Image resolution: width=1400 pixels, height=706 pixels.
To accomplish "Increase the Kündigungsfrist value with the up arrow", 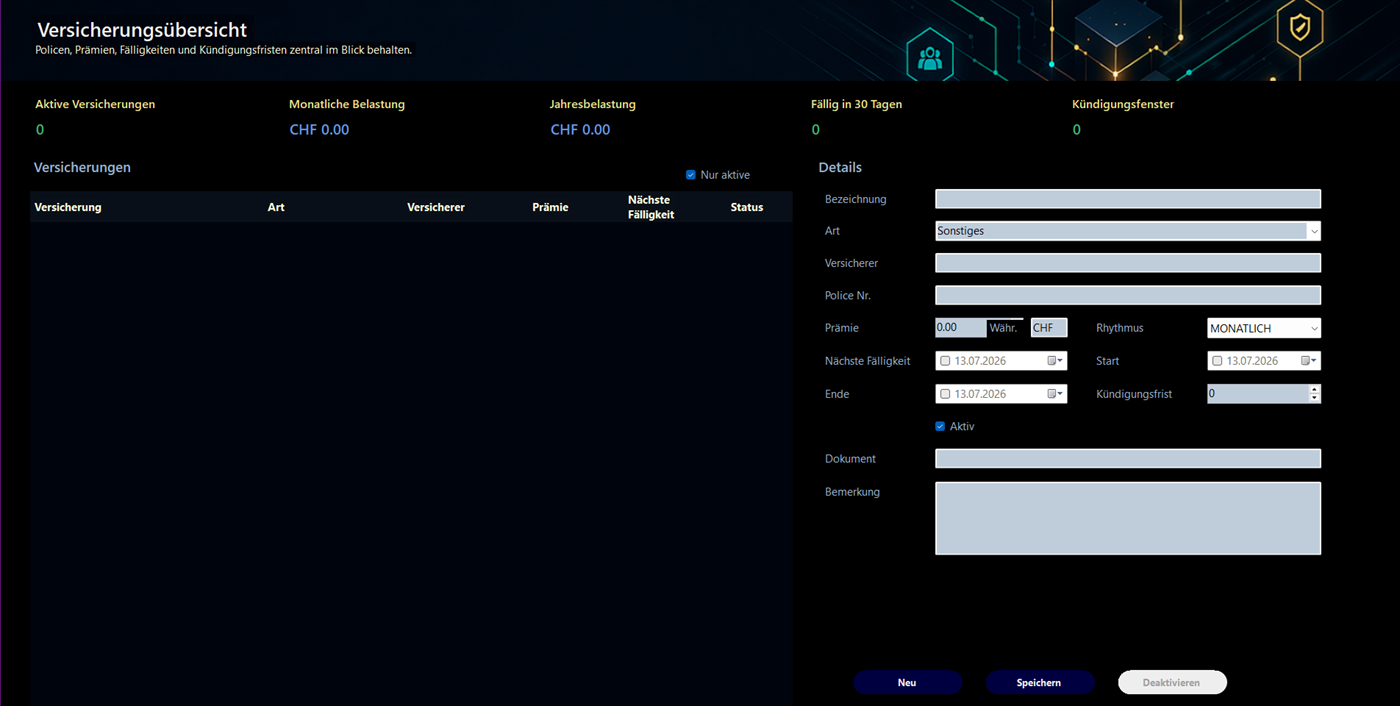I will coord(1315,389).
